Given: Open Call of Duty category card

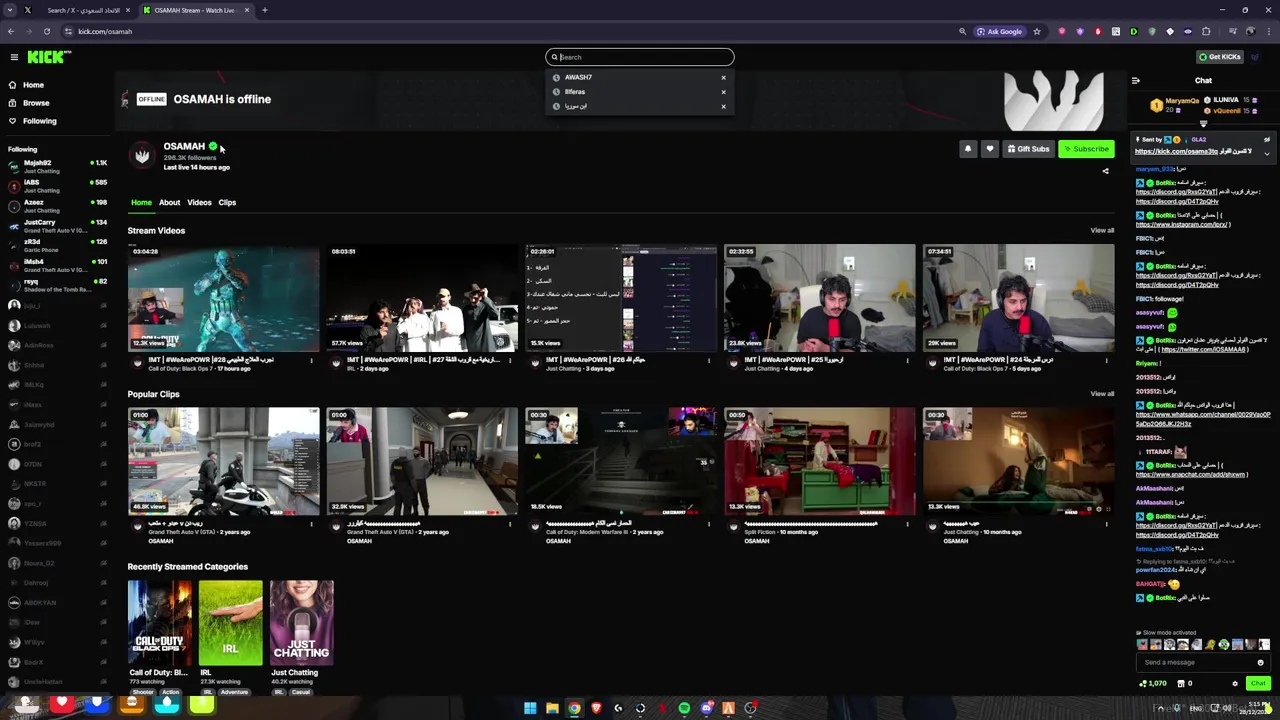Looking at the screenshot, I should pyautogui.click(x=159, y=622).
